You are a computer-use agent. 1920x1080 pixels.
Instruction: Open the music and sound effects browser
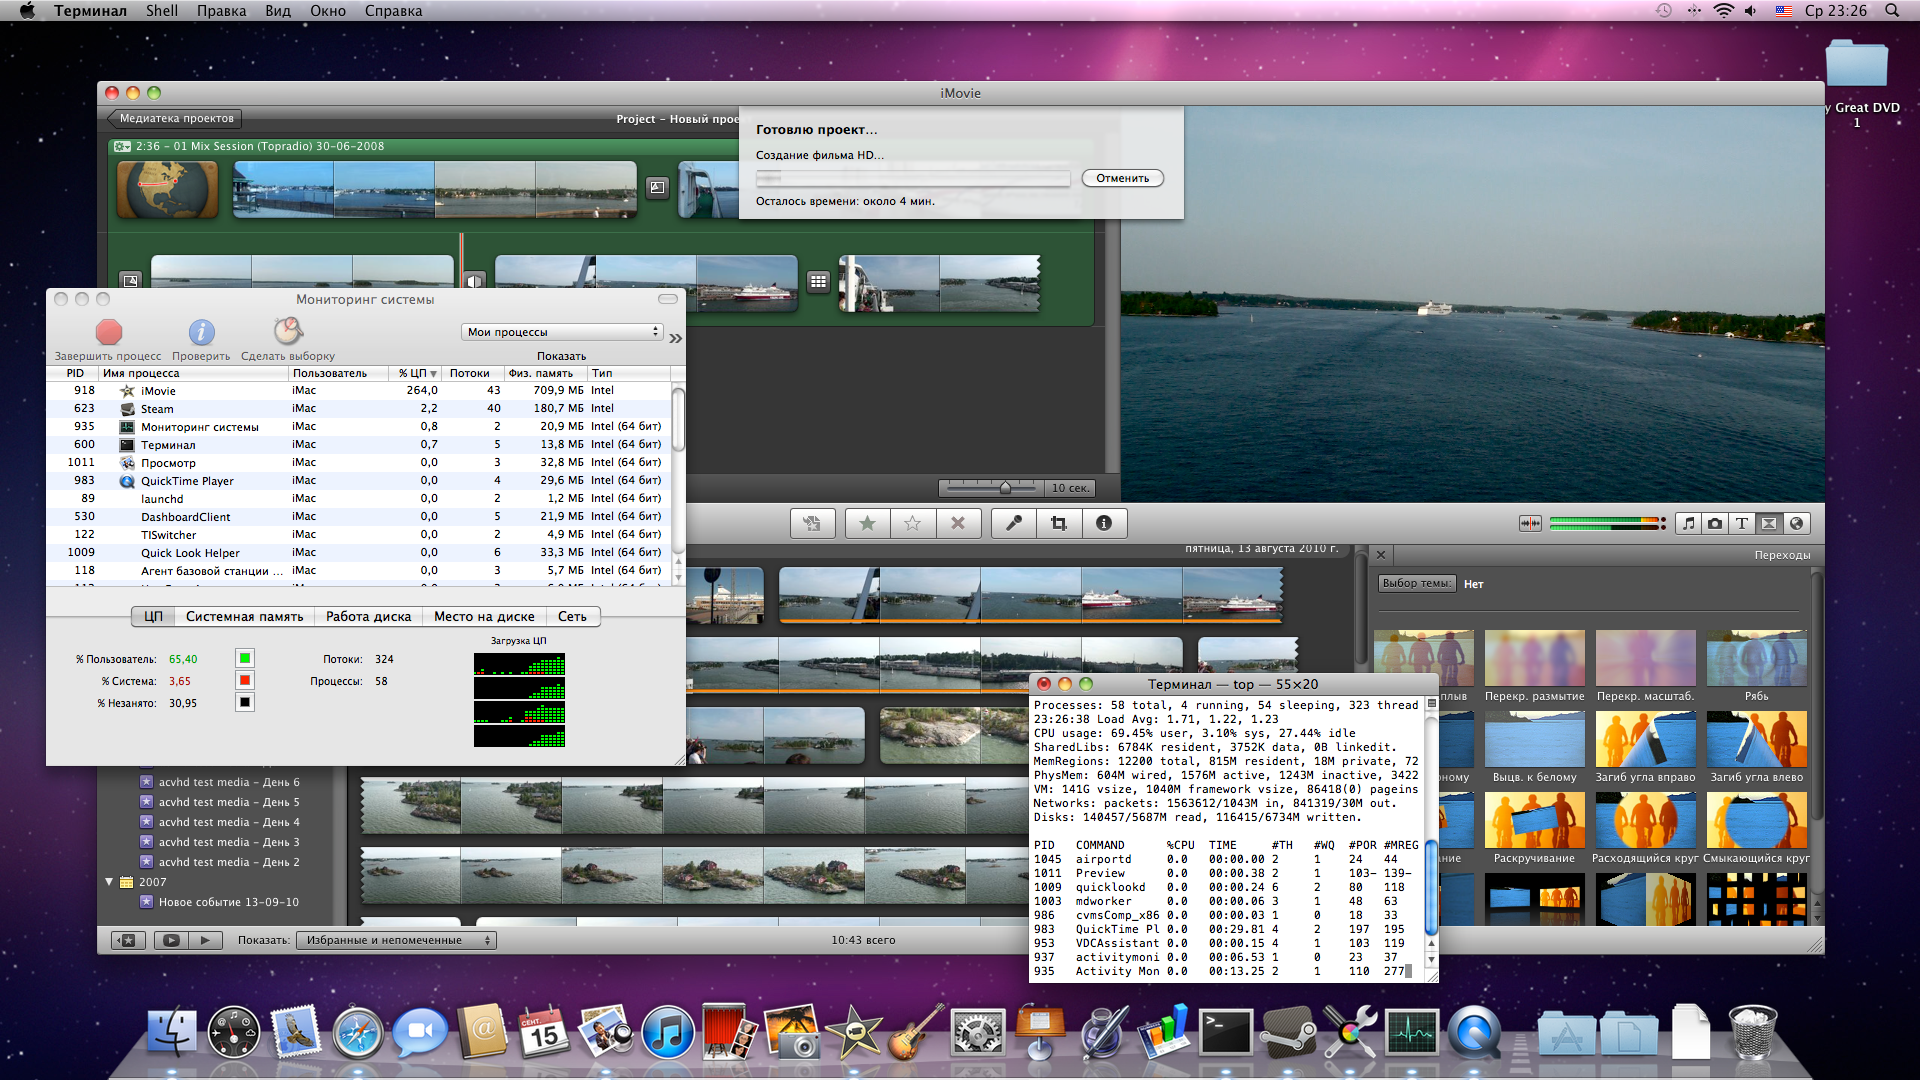pos(1688,523)
